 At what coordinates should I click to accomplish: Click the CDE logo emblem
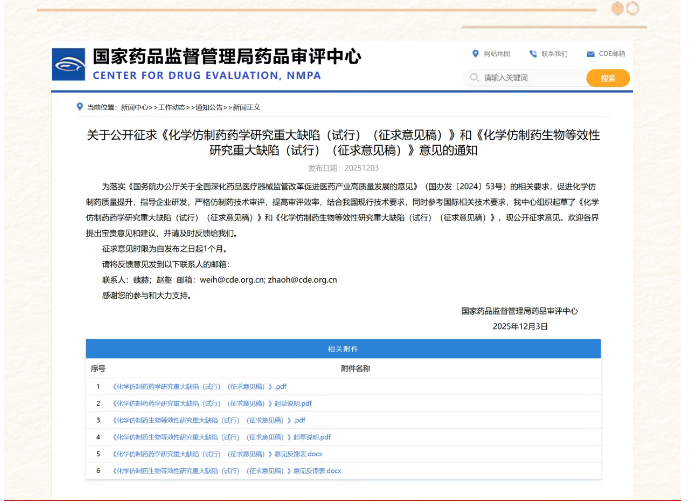[x=69, y=65]
